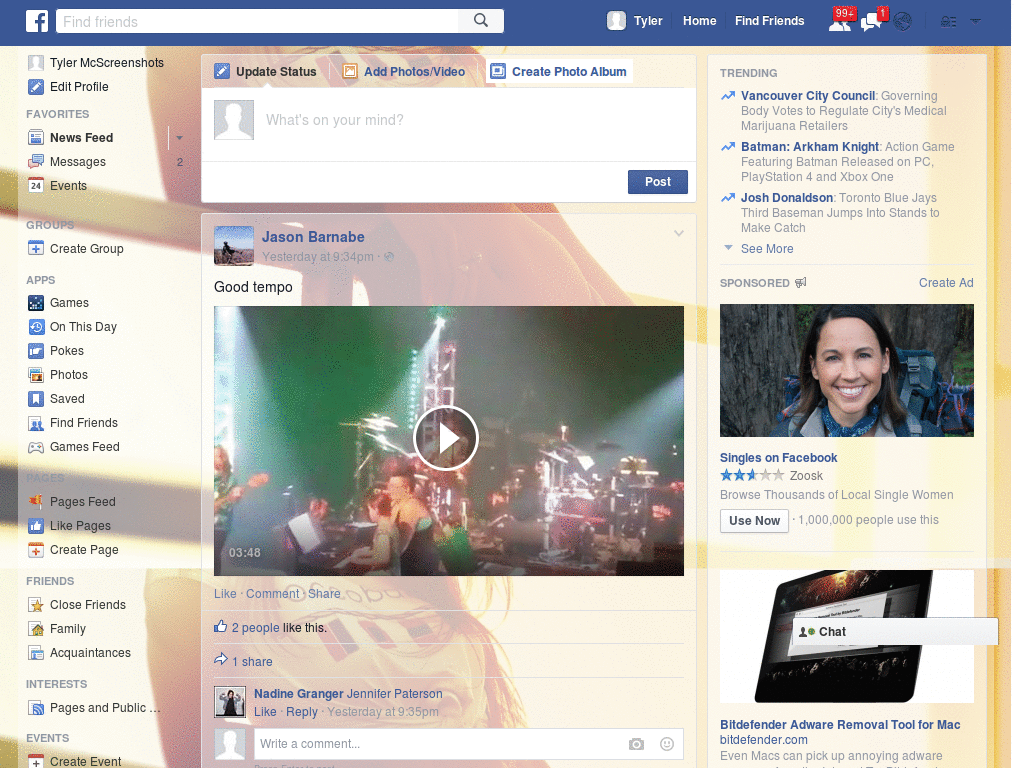Open the friend requests icon

coord(840,22)
